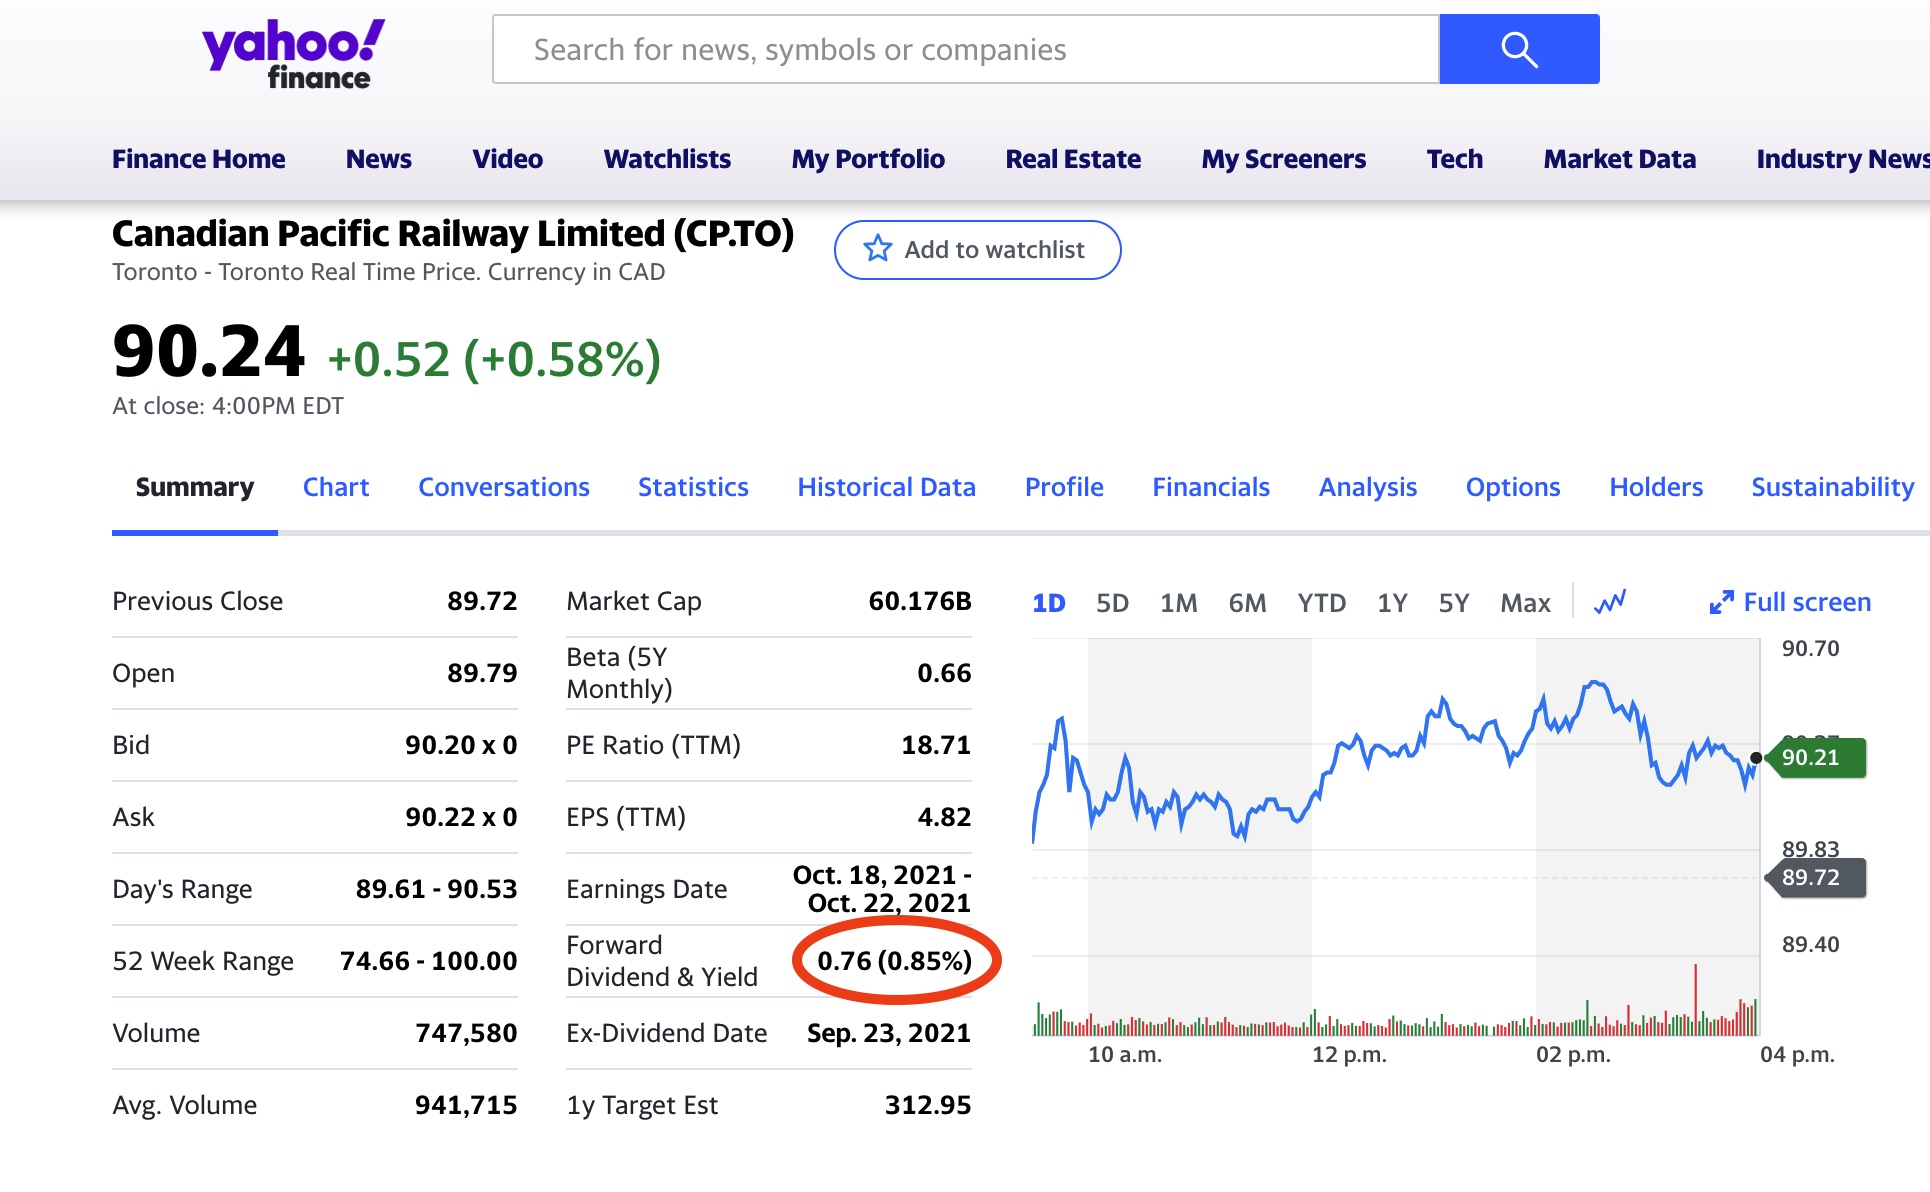Click the gray 89.72 previous close marker
1930x1192 pixels.
pyautogui.click(x=1815, y=877)
